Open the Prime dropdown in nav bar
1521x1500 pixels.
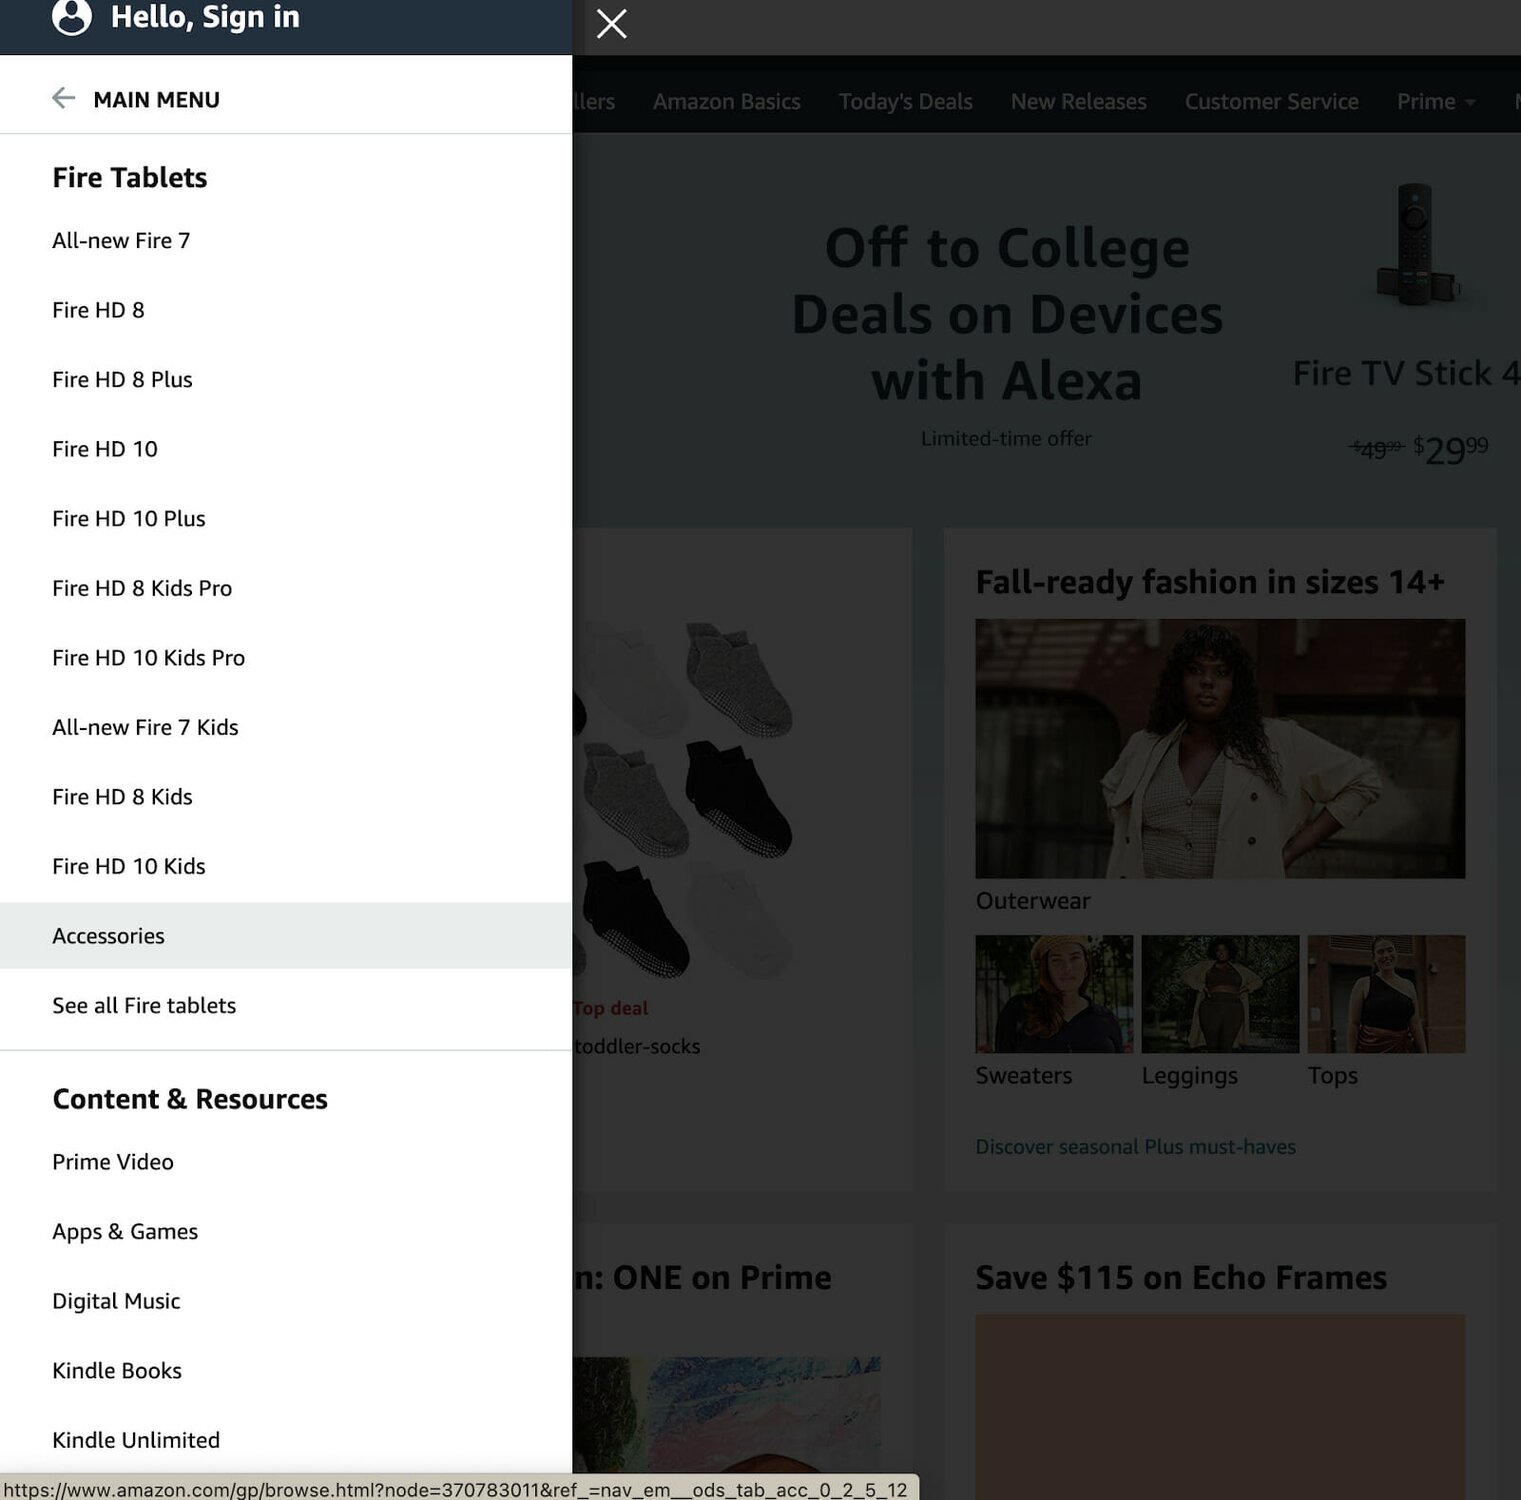[x=1435, y=101]
